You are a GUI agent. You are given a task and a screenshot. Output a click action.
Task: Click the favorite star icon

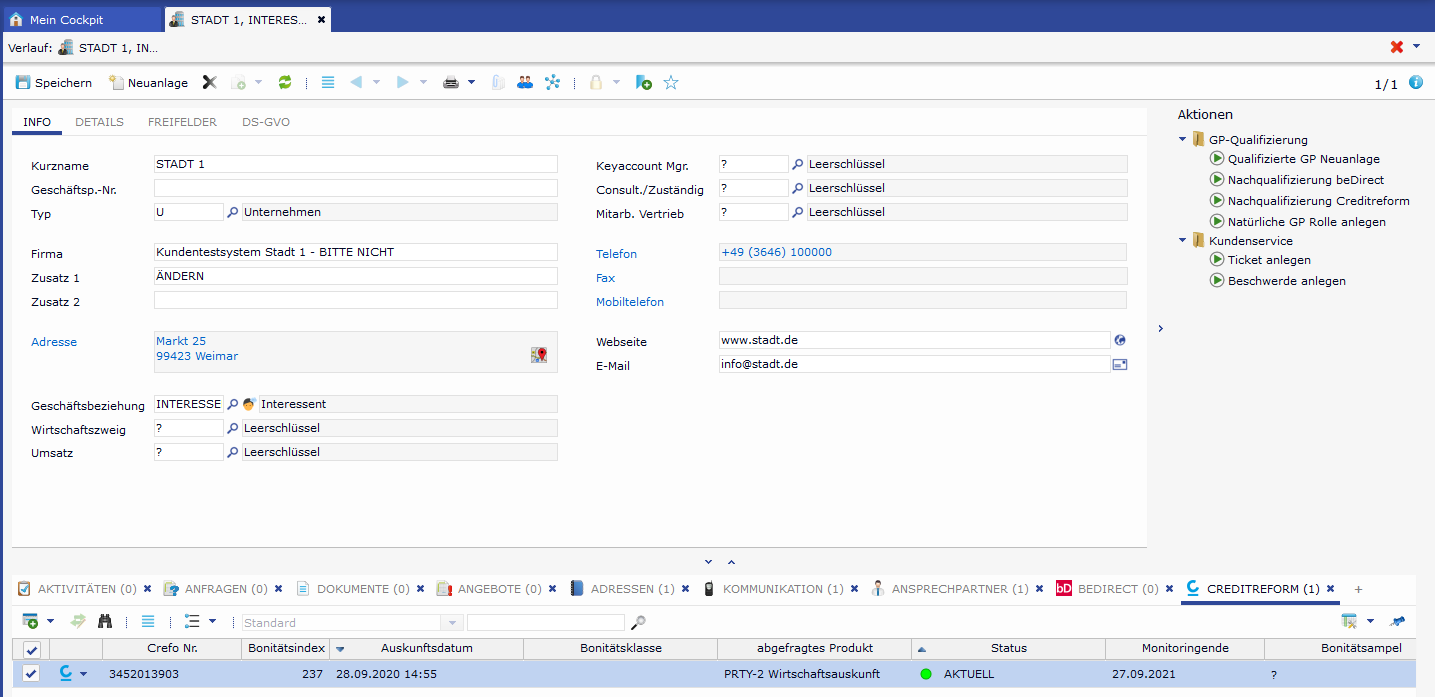tap(671, 83)
